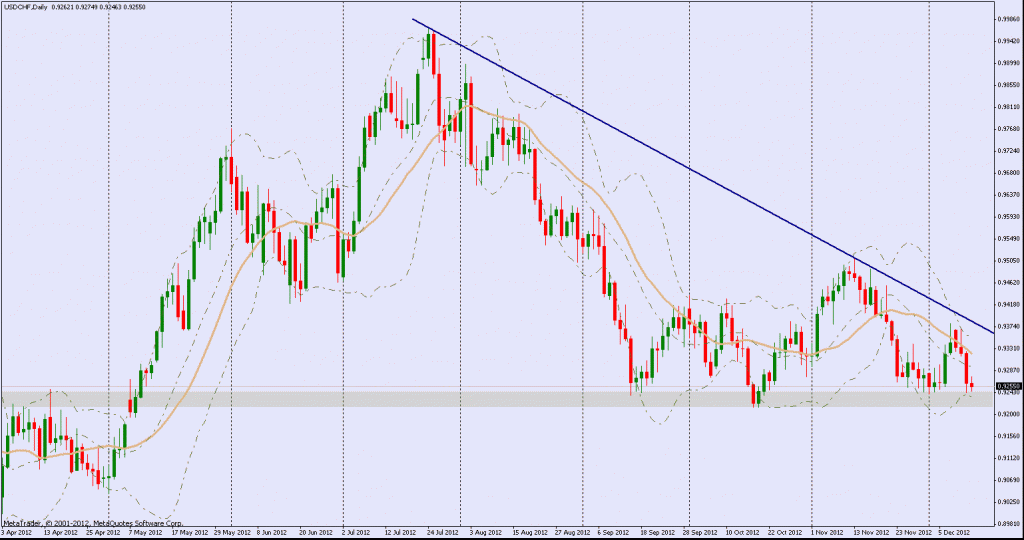Click the 24 Jul 2012 date label
The height and width of the screenshot is (540, 1024).
tap(443, 533)
